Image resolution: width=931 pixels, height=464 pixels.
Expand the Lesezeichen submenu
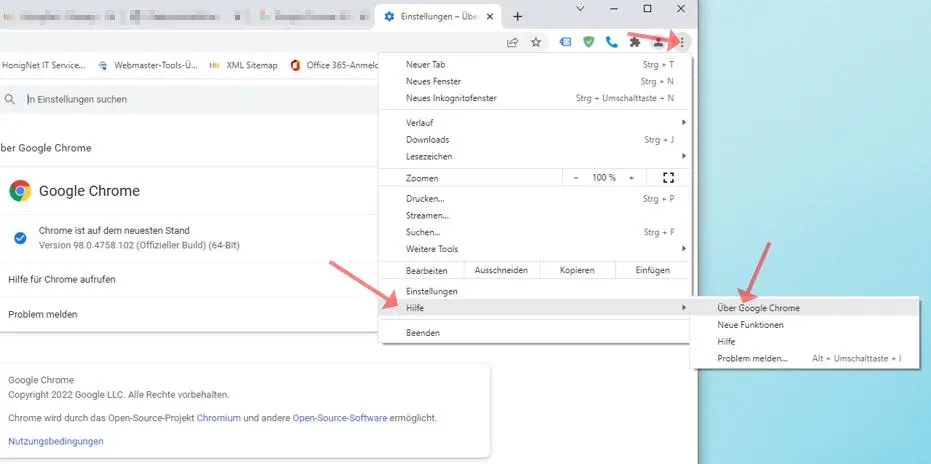pyautogui.click(x=534, y=156)
